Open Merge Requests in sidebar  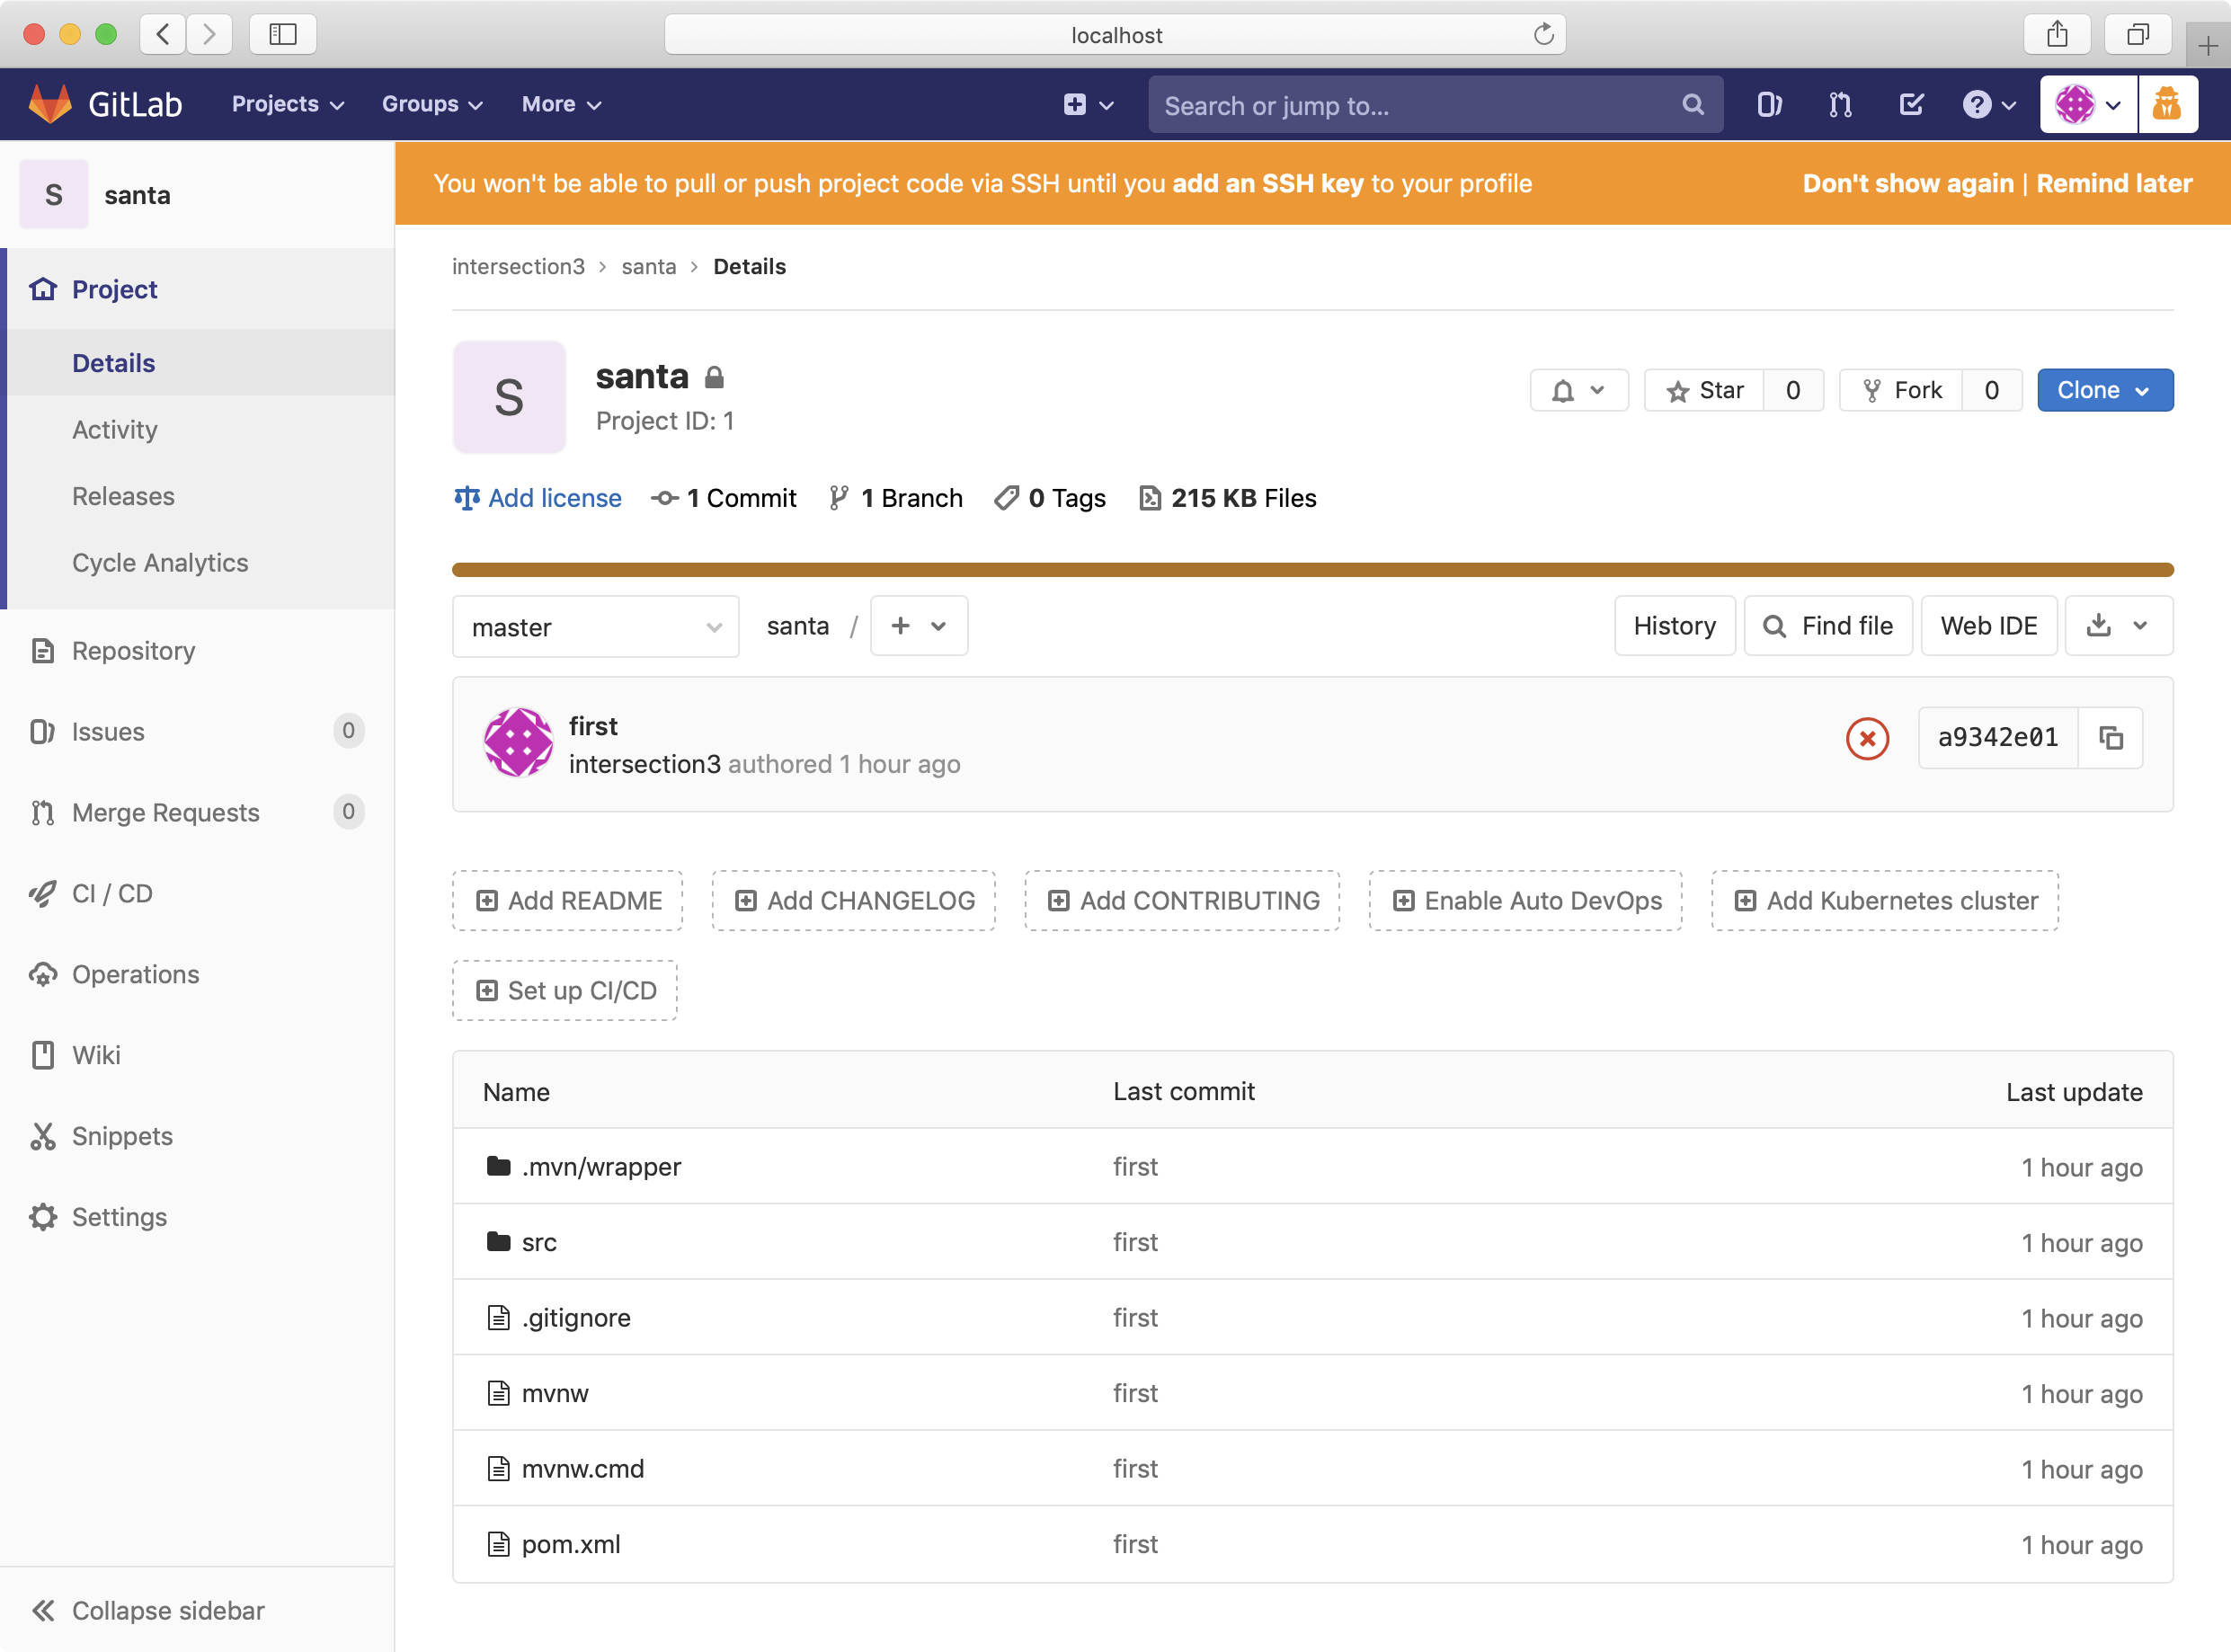198,812
